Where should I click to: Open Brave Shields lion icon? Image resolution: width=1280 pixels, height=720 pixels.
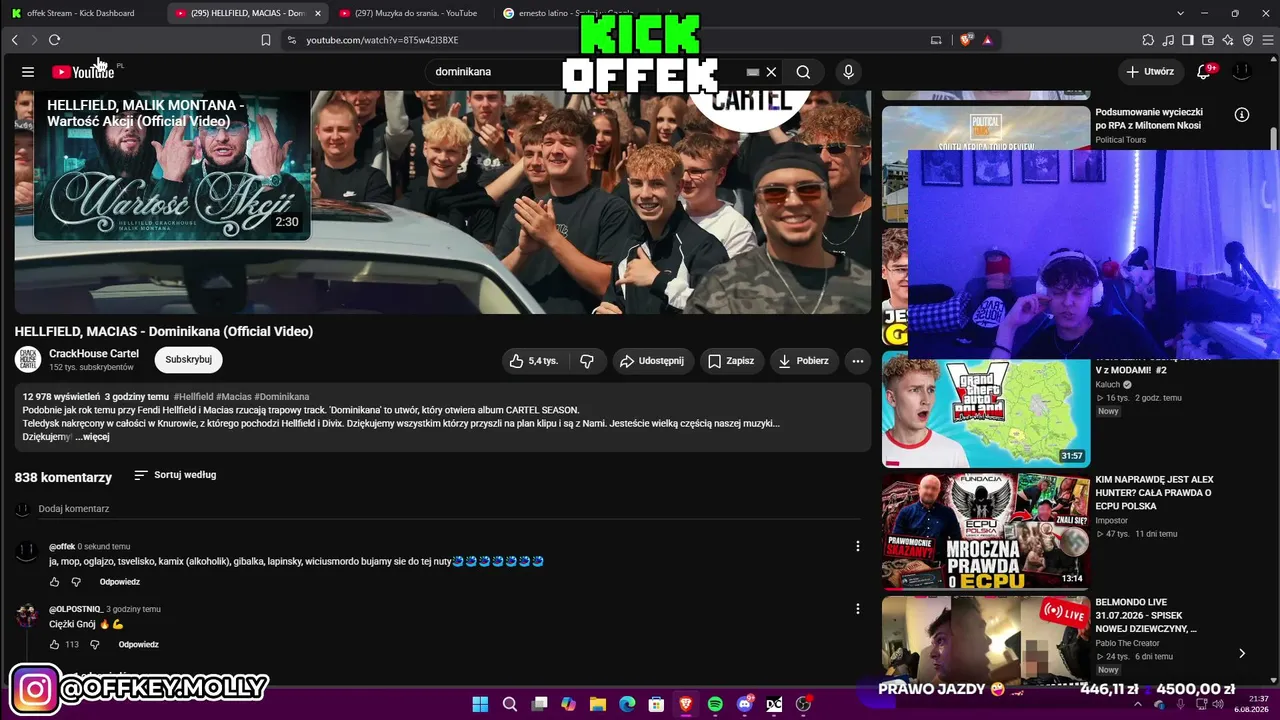pos(966,40)
